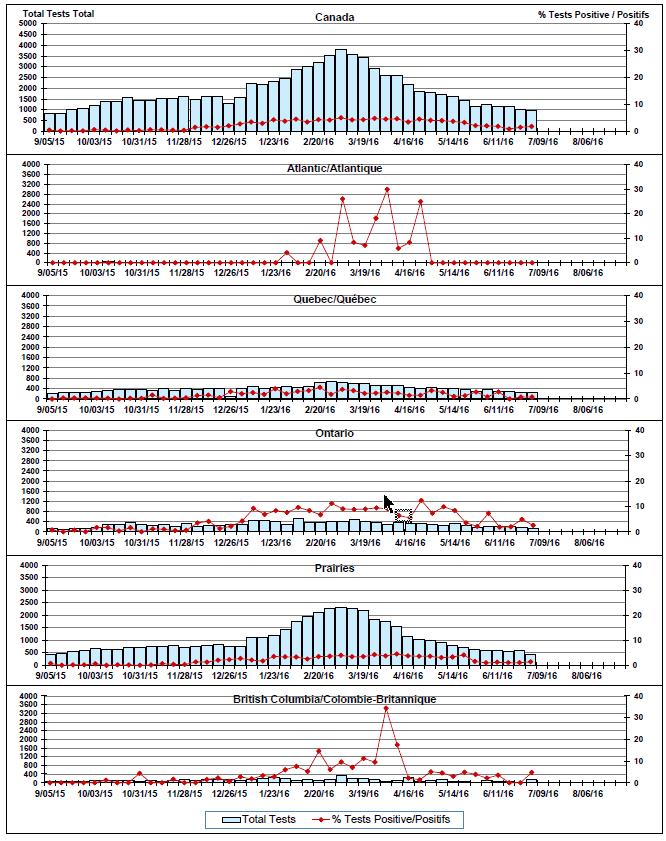The image size is (666, 841).
Task: Click the highest red peak in British Columbia chart
Action: pos(386,708)
